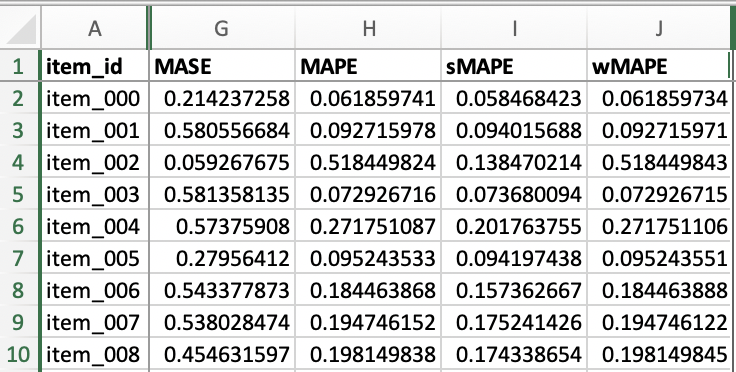Select MAPE value 0.518449824
This screenshot has width=736, height=372.
tap(368, 162)
